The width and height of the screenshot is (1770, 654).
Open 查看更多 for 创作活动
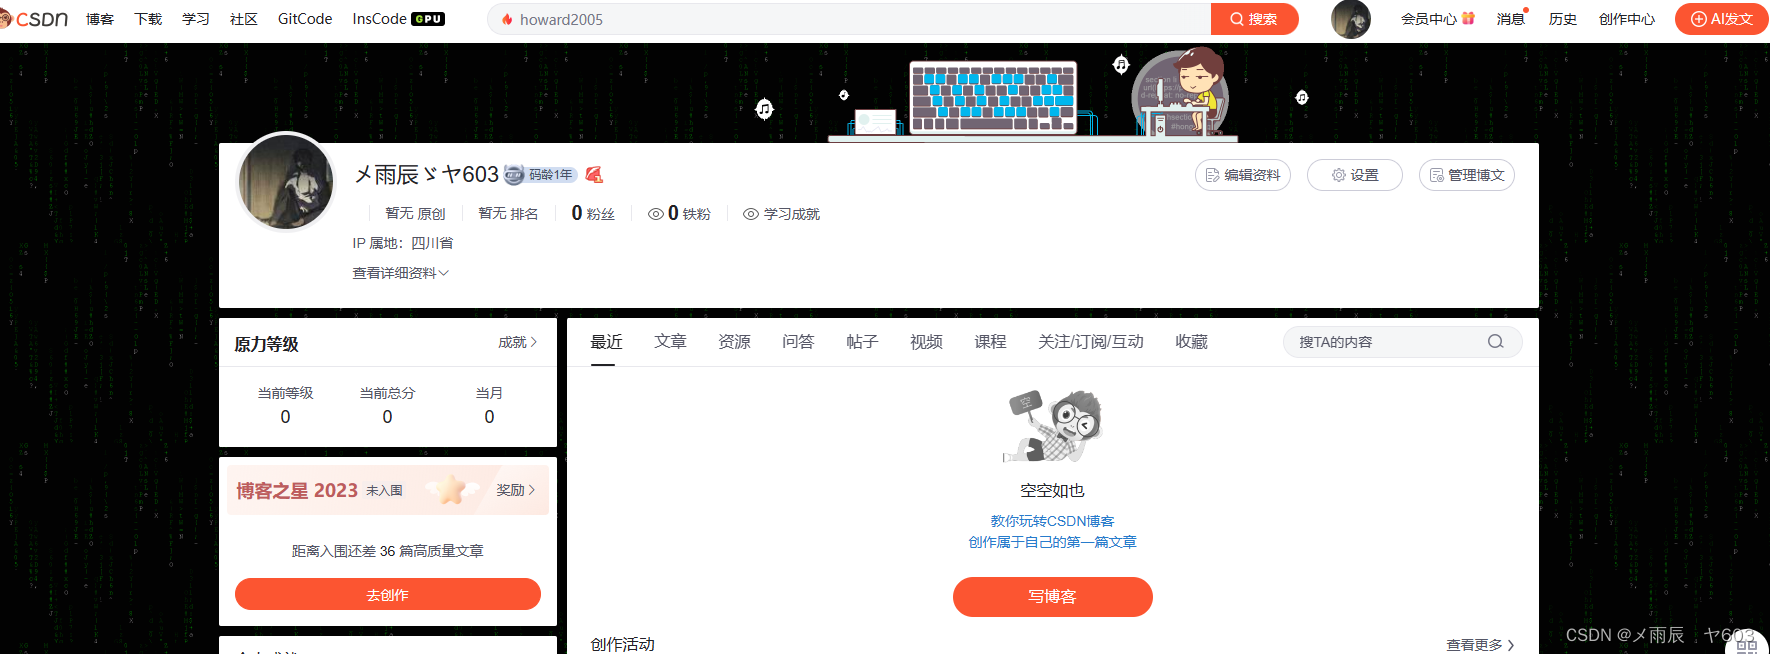1480,645
